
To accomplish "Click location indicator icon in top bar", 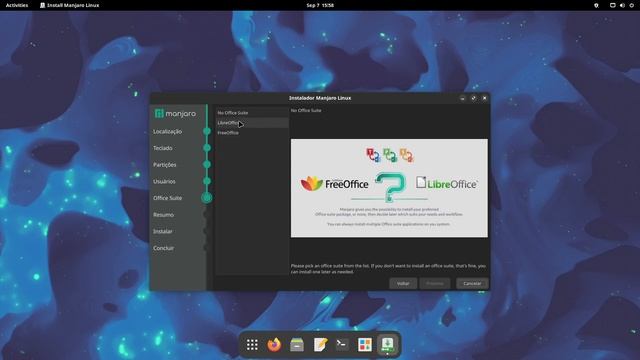I will pyautogui.click(x=596, y=5).
